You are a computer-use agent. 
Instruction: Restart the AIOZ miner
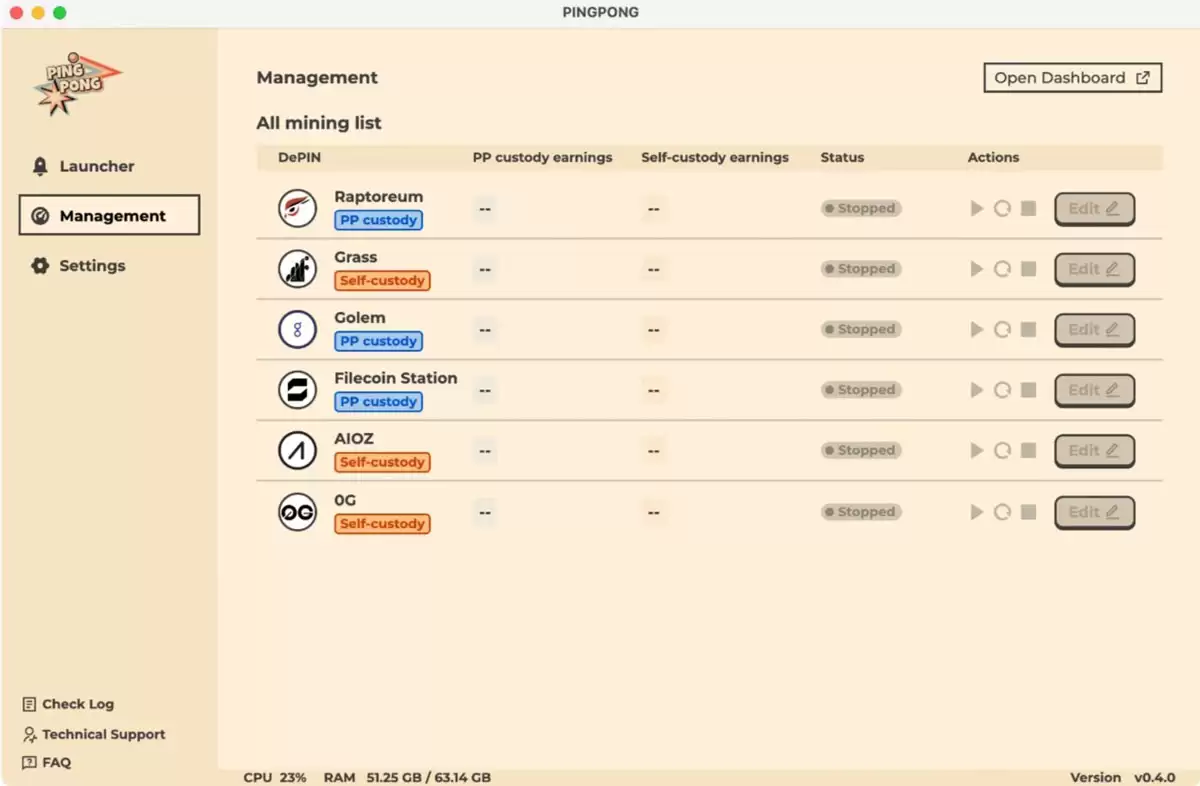pos(1002,451)
